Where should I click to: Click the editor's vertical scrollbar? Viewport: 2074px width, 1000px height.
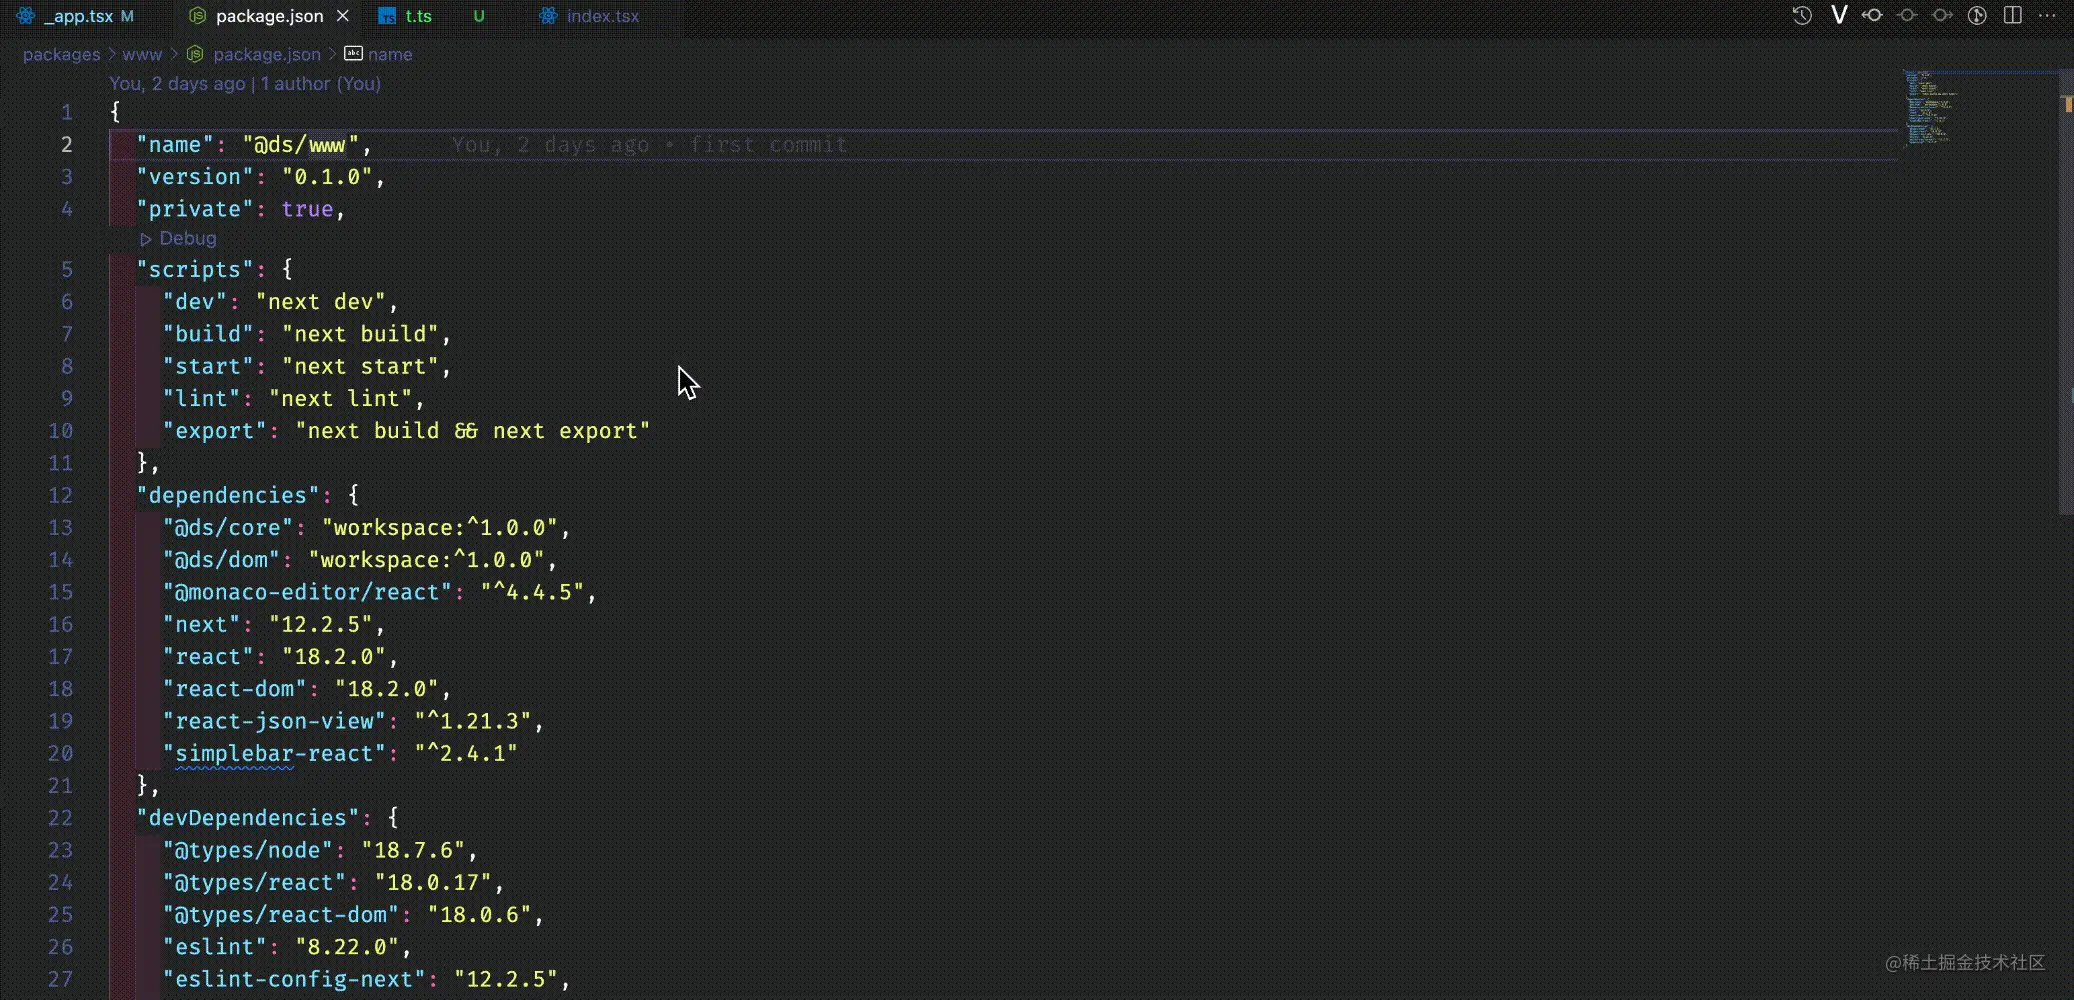(x=2066, y=300)
